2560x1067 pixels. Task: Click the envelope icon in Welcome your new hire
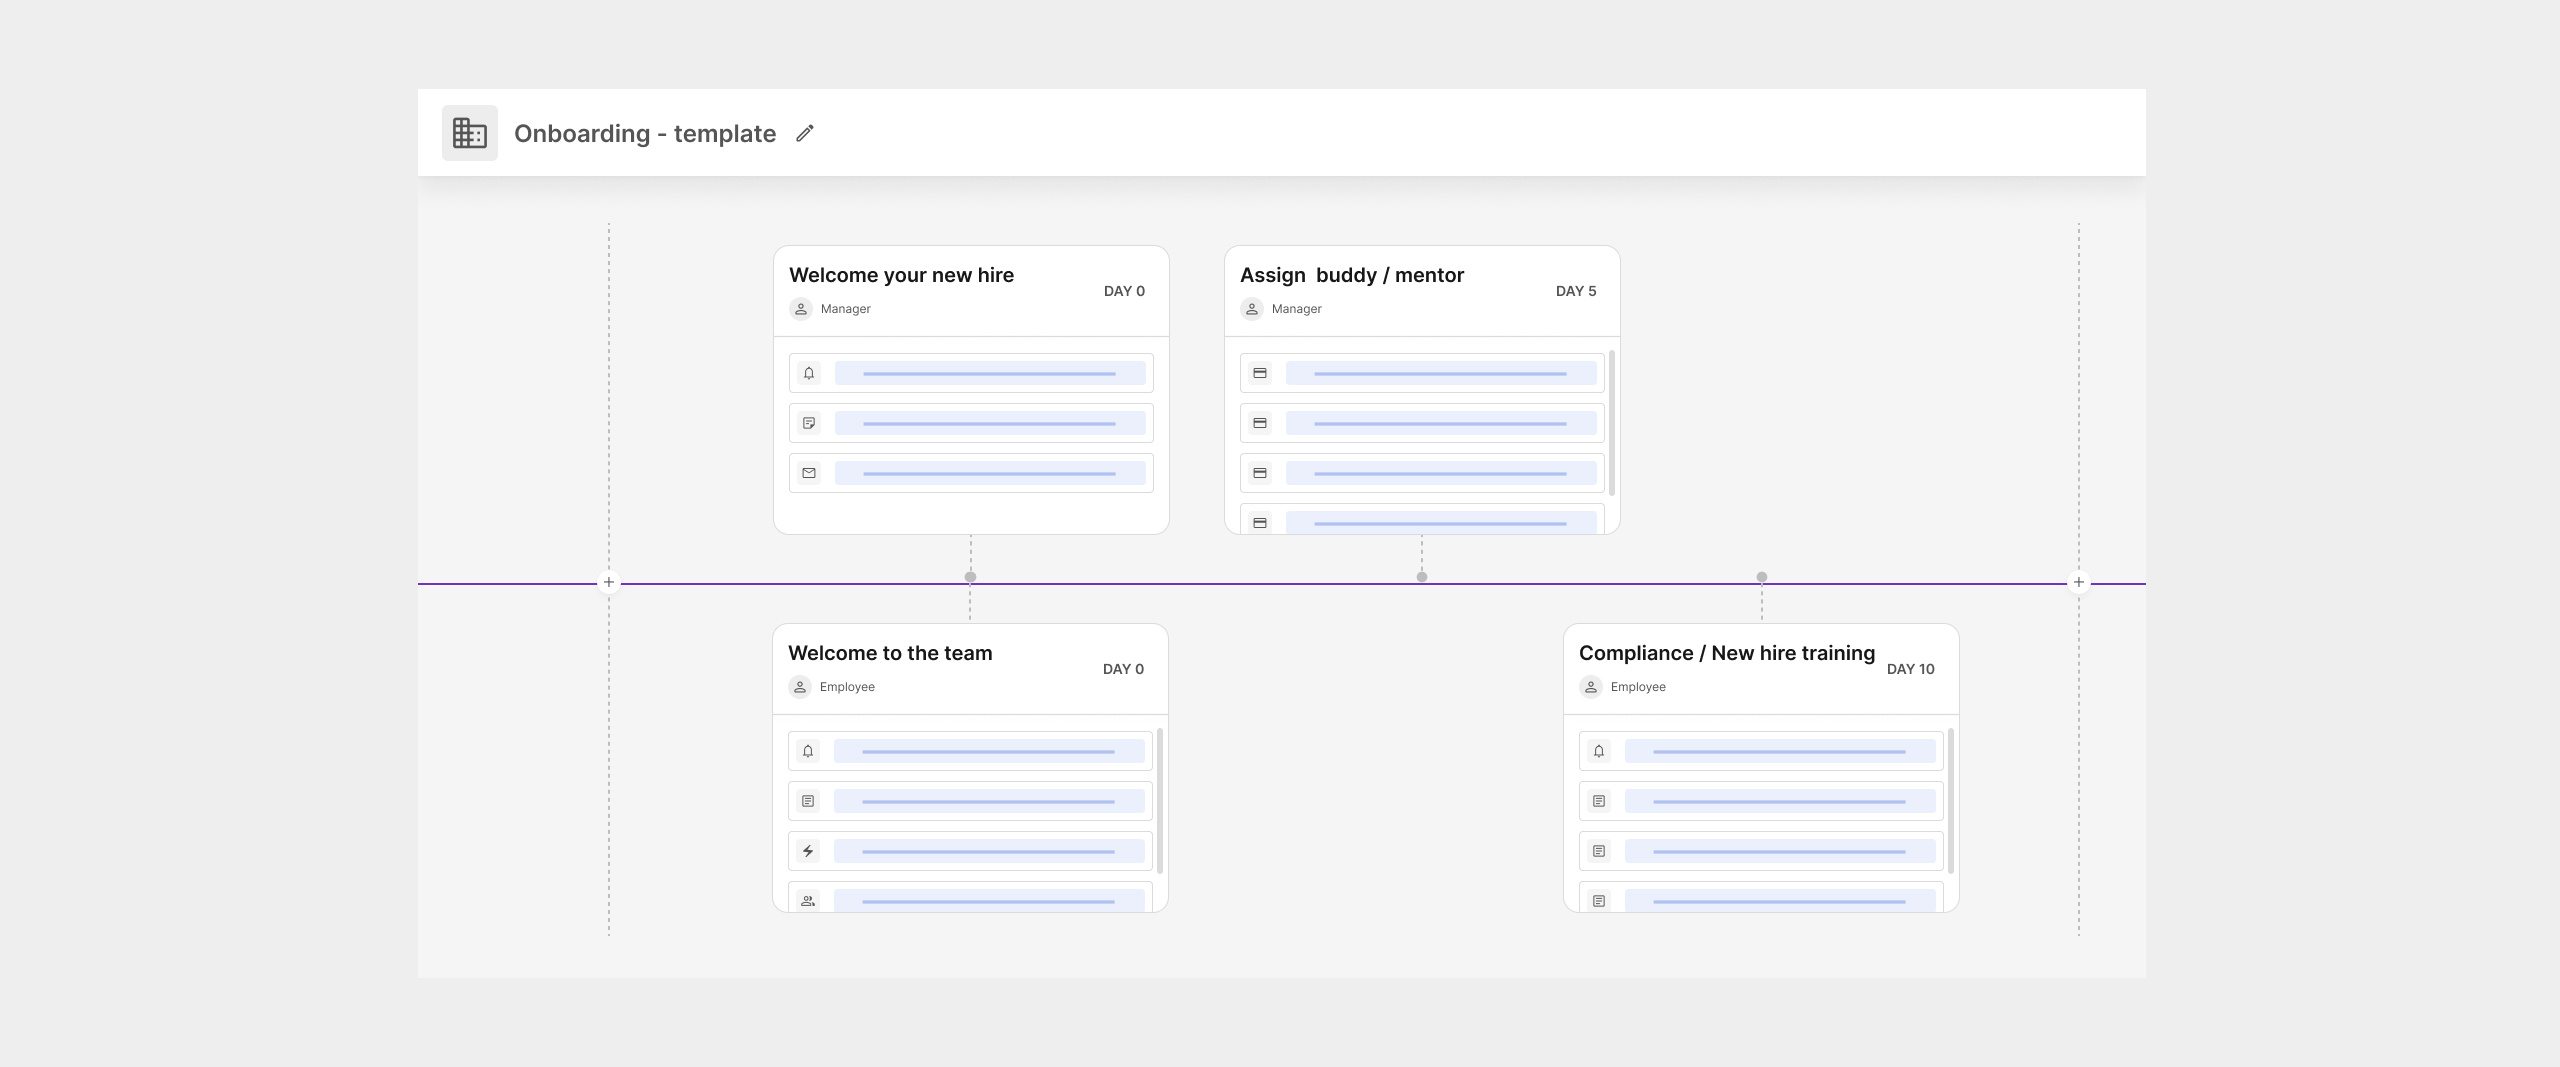pos(809,473)
